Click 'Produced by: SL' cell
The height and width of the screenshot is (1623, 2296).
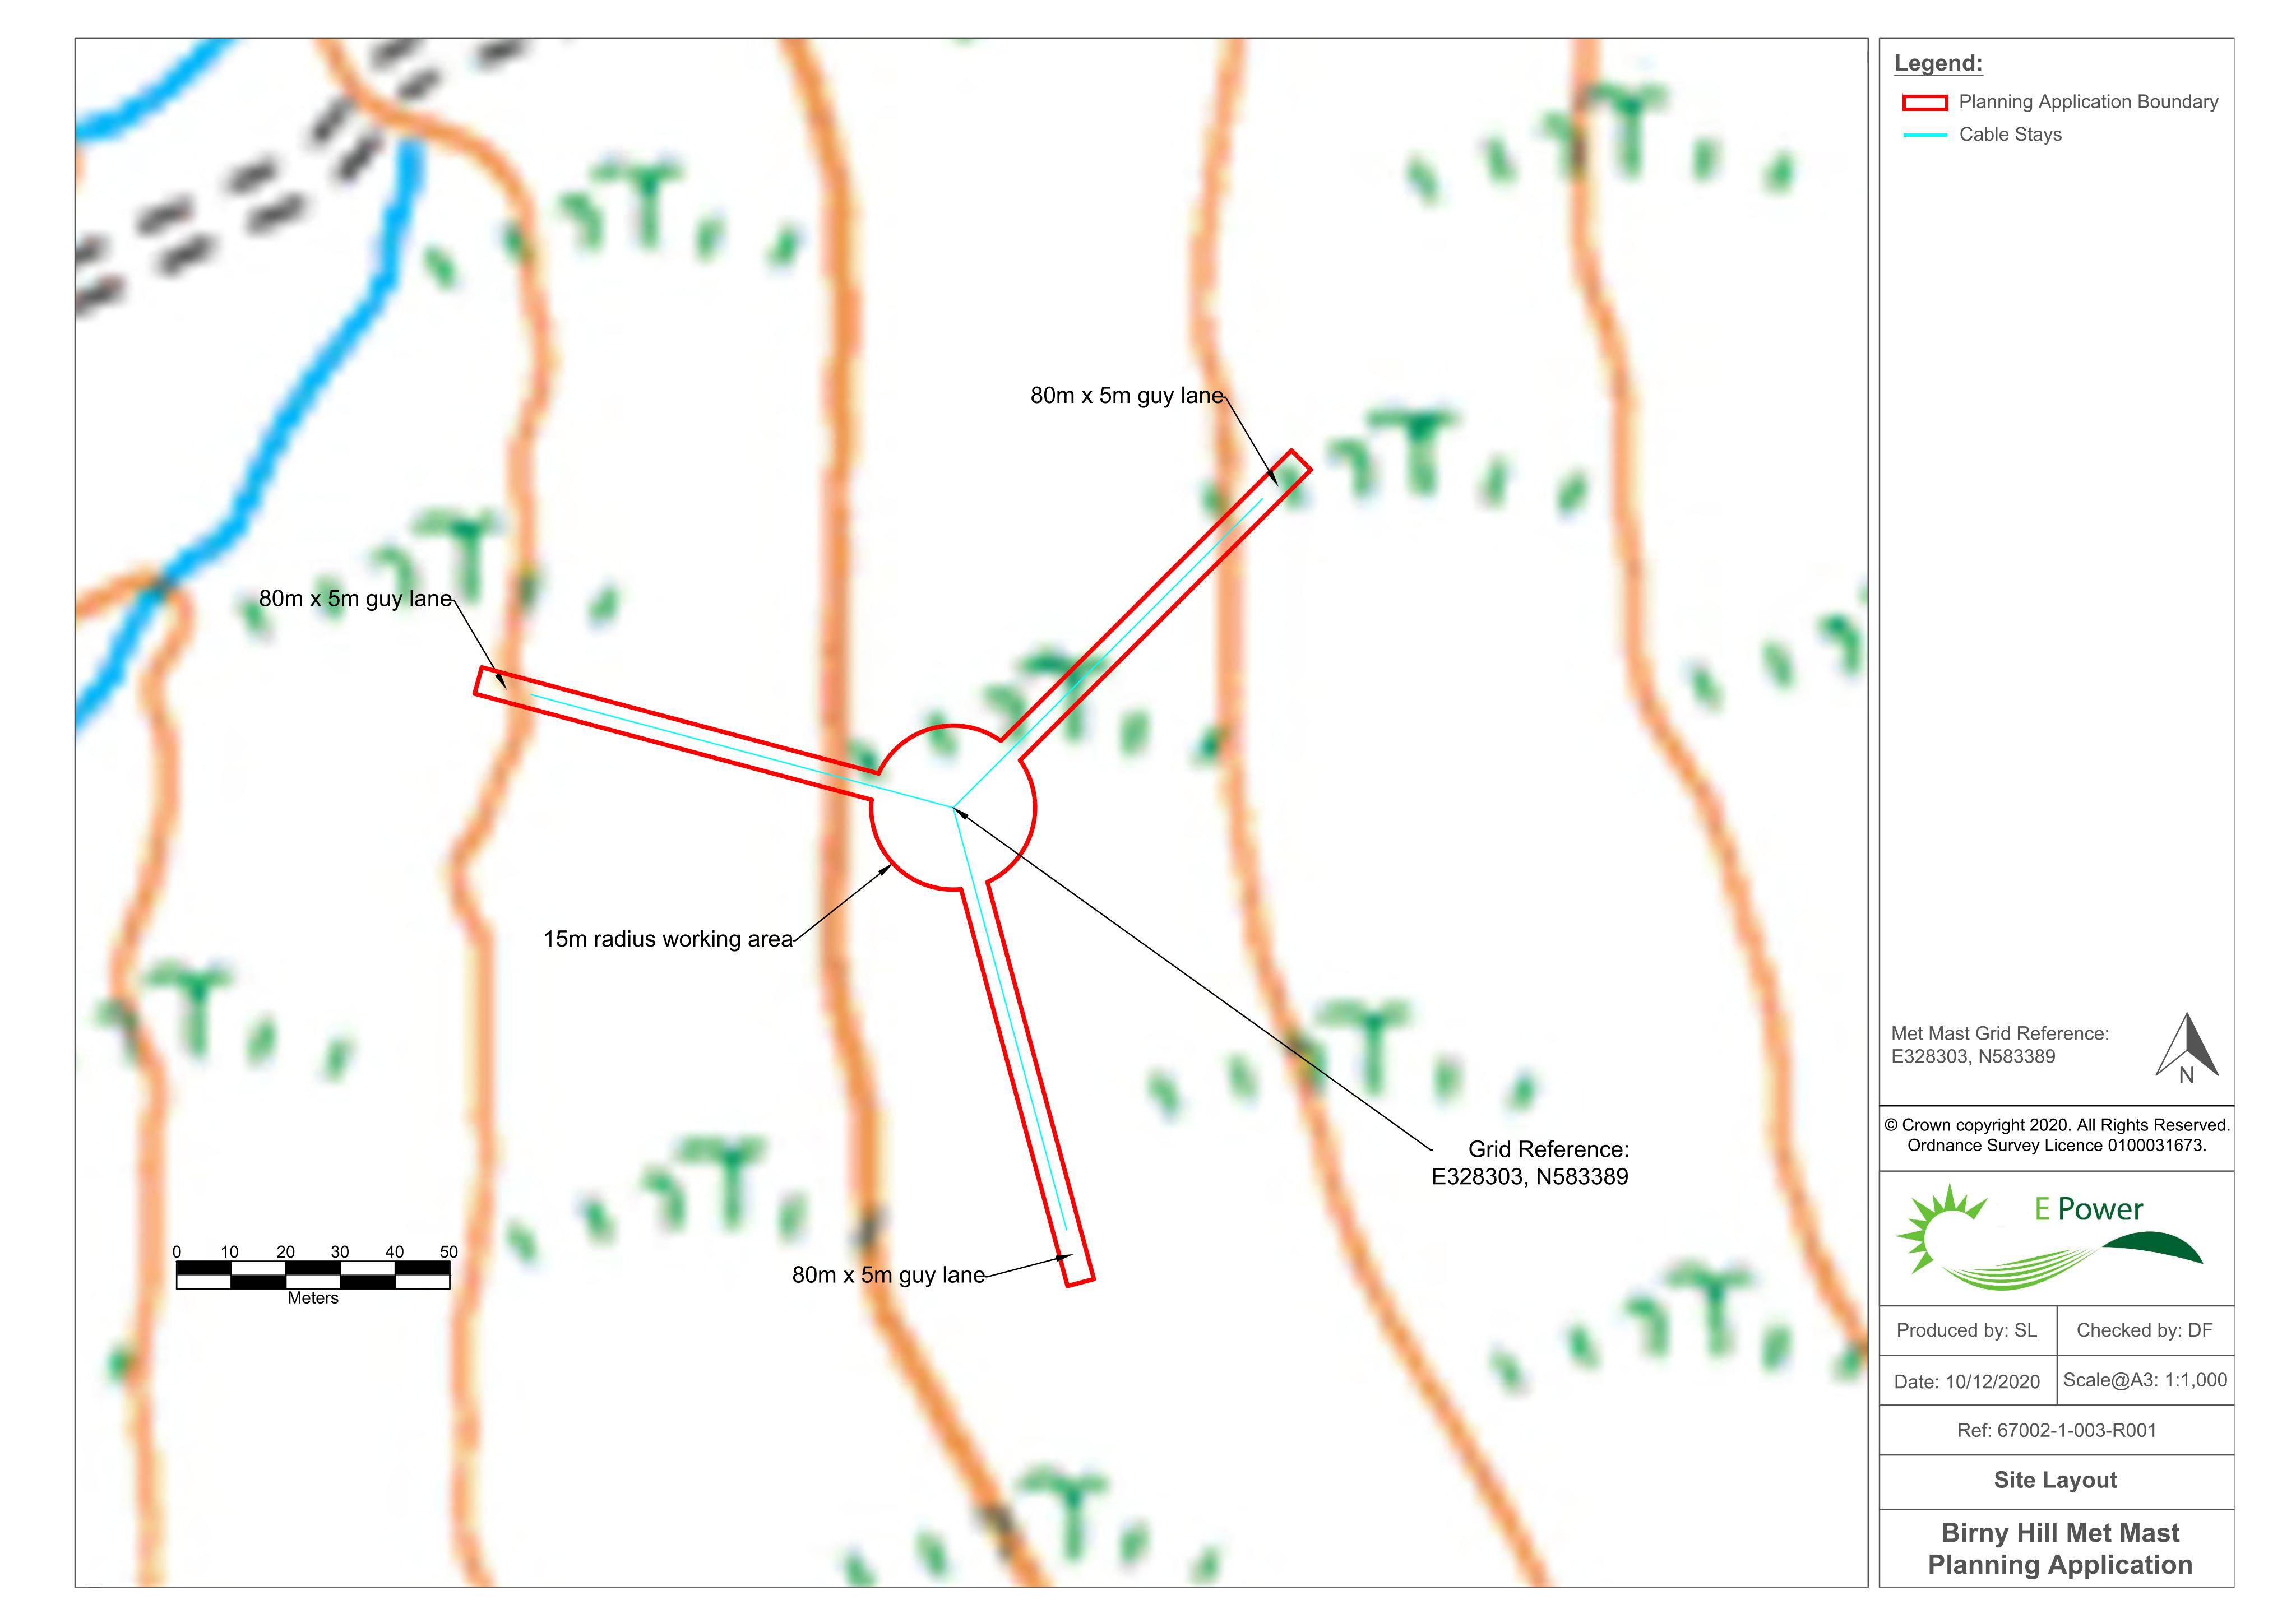1967,1331
